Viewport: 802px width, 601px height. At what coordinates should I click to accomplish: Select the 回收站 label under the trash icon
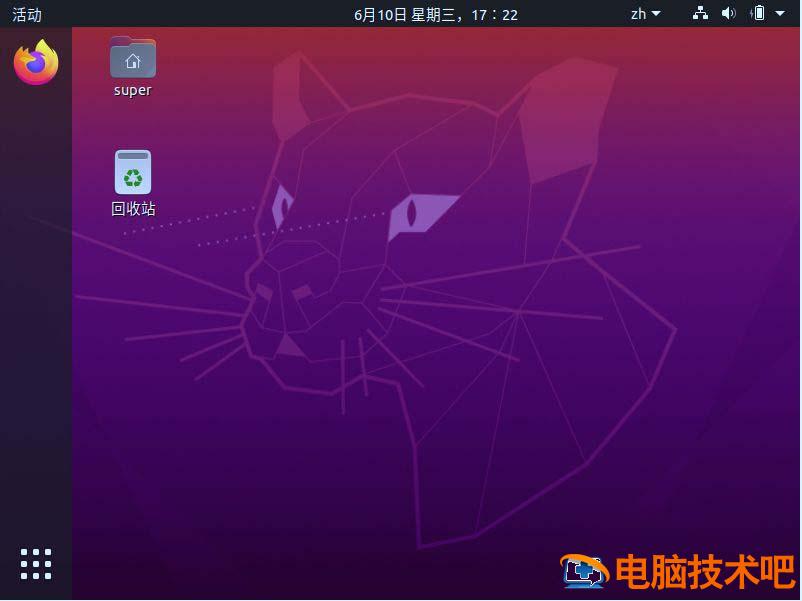[x=133, y=208]
